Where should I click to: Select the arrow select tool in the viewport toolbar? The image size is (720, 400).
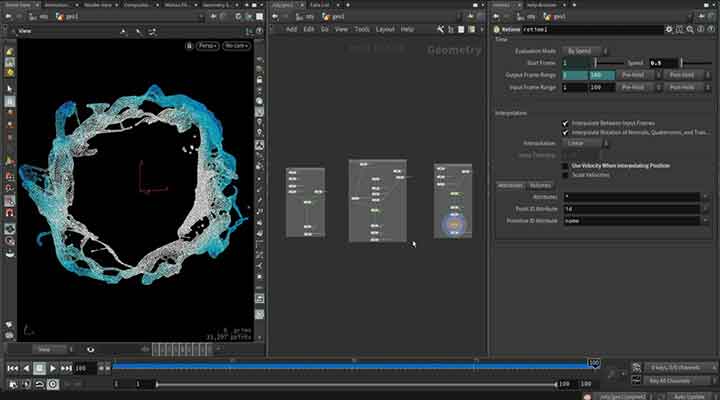tap(10, 88)
